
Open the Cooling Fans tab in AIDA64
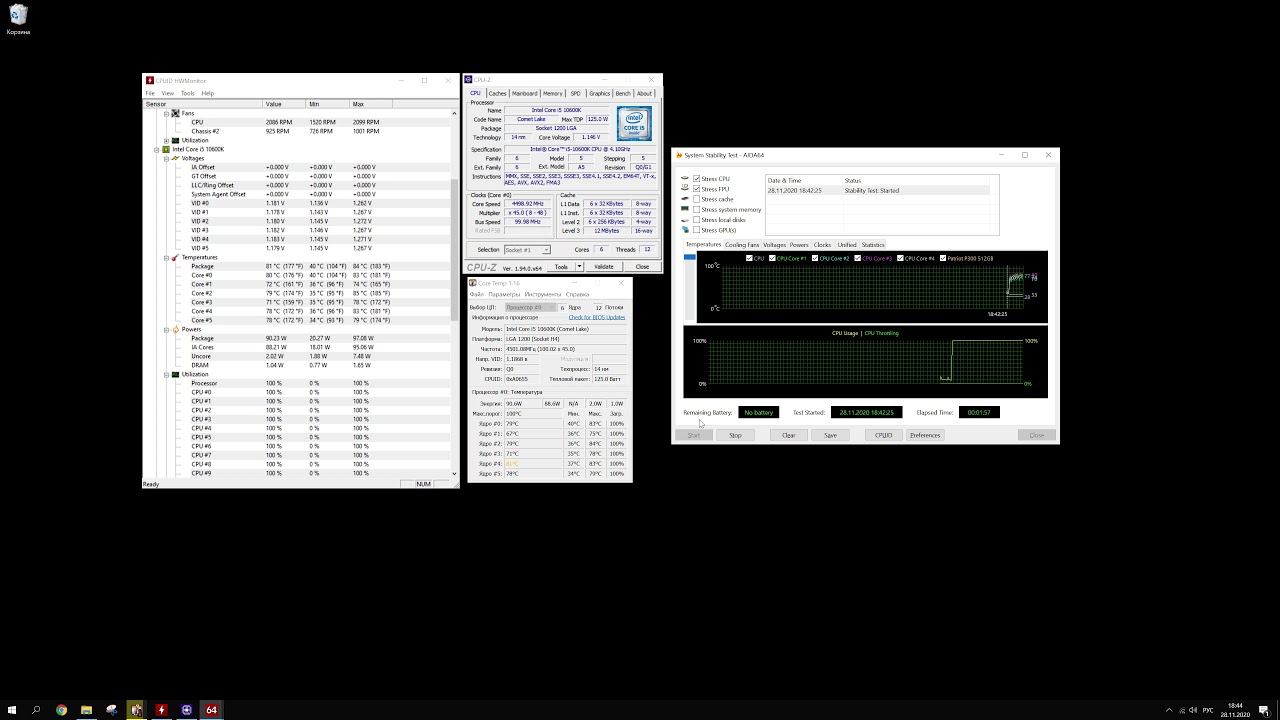pyautogui.click(x=742, y=245)
